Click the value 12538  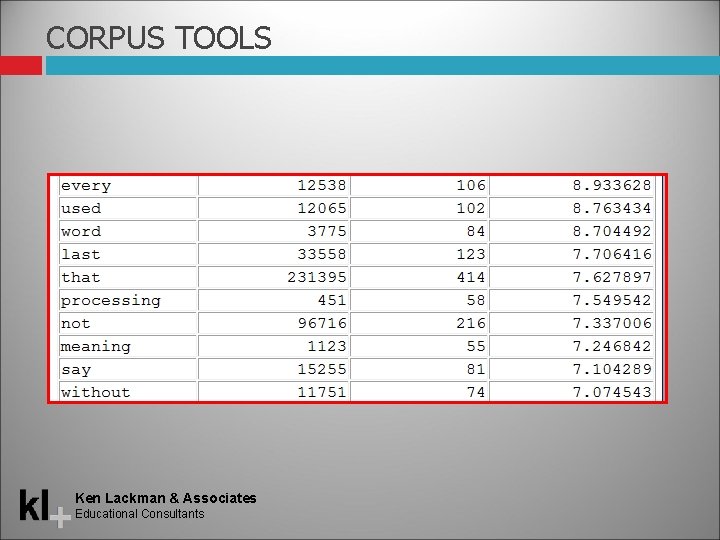click(322, 185)
